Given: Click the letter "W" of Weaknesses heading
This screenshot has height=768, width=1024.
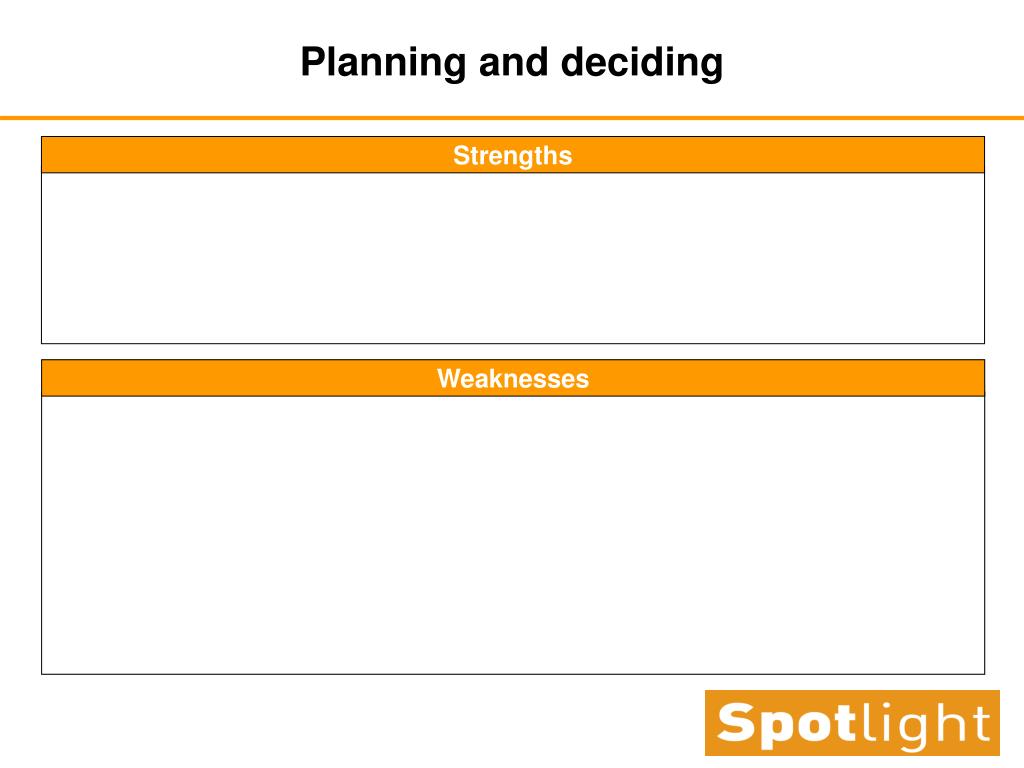Looking at the screenshot, I should pos(451,379).
